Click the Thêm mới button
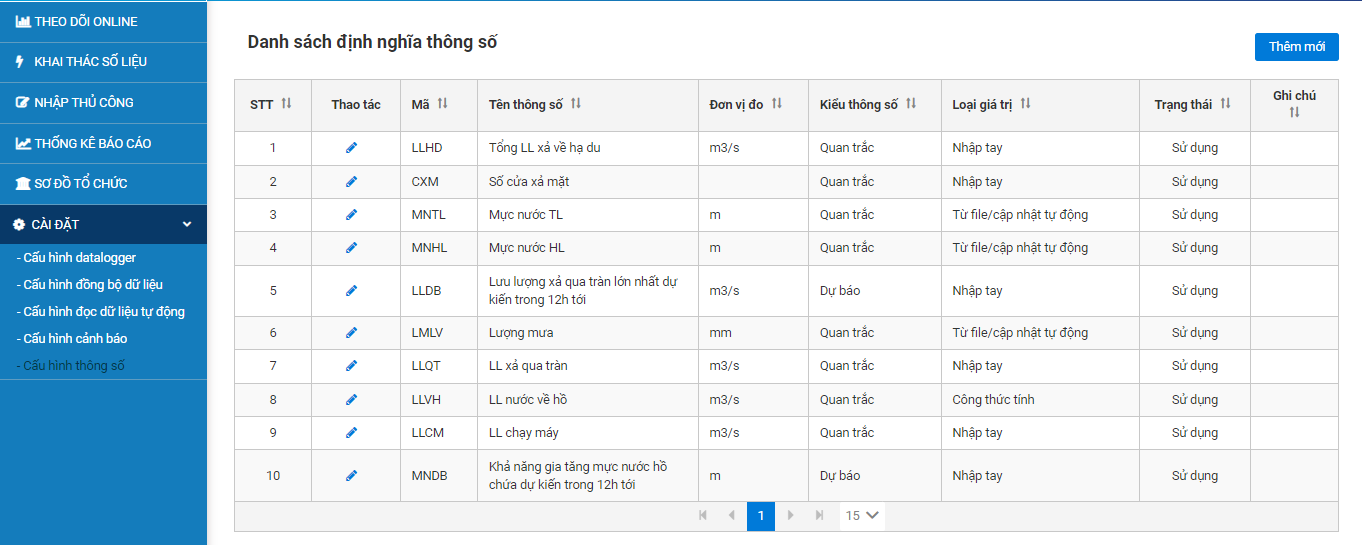 (1296, 47)
